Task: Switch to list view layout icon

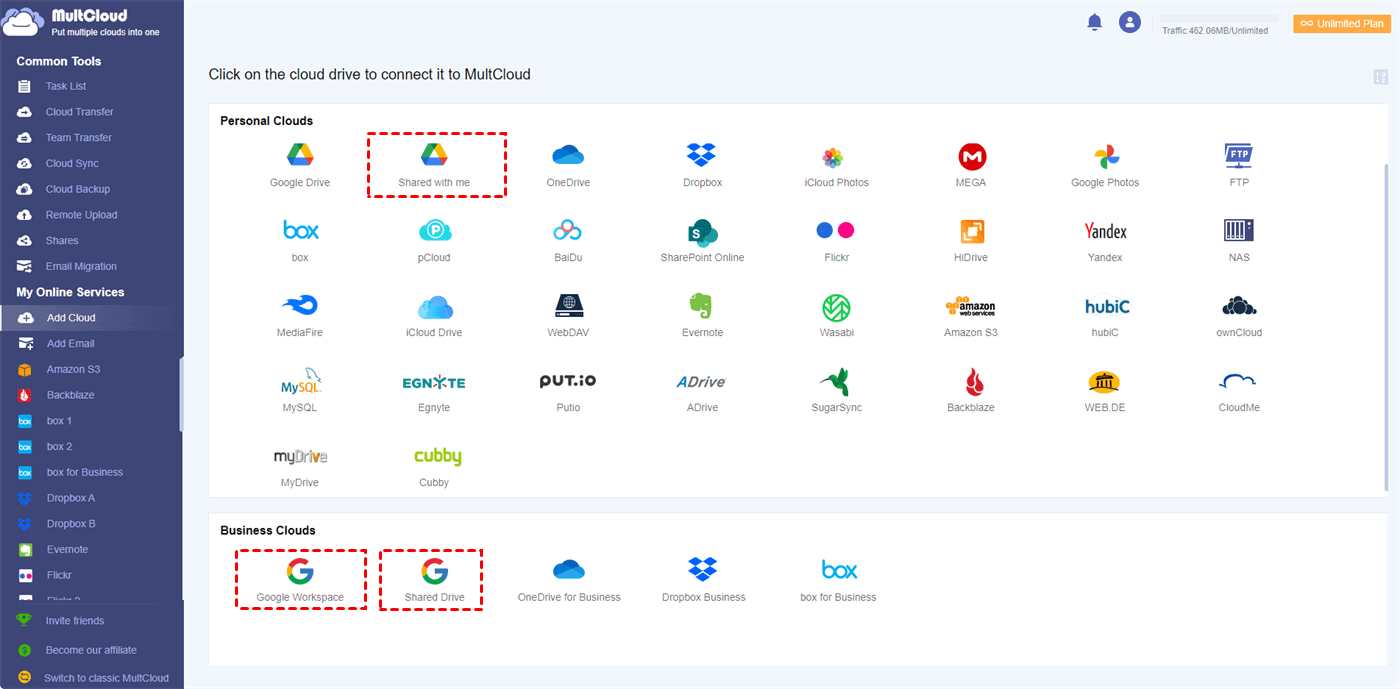Action: (1381, 77)
